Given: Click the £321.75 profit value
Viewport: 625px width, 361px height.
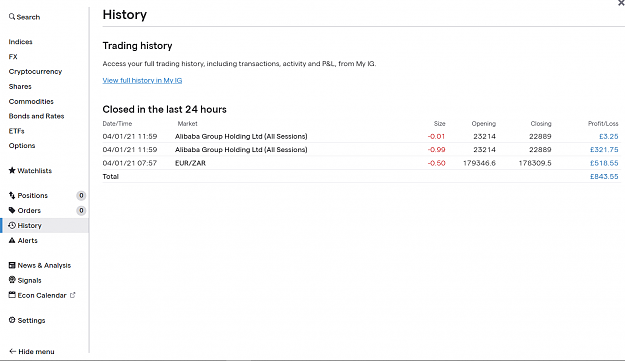Looking at the screenshot, I should tap(604, 150).
